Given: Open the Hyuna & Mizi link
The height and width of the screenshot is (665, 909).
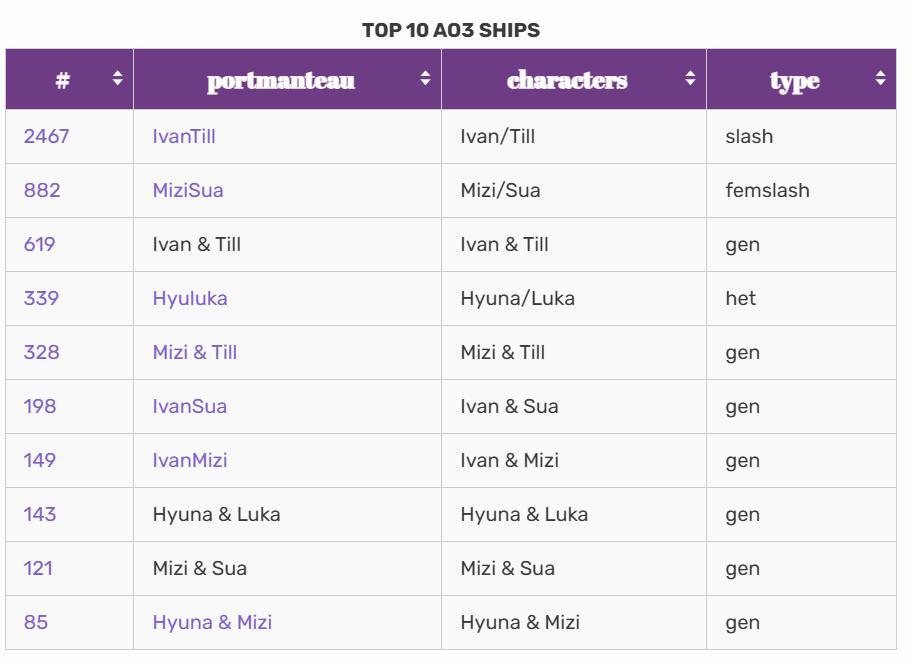Looking at the screenshot, I should pyautogui.click(x=211, y=622).
